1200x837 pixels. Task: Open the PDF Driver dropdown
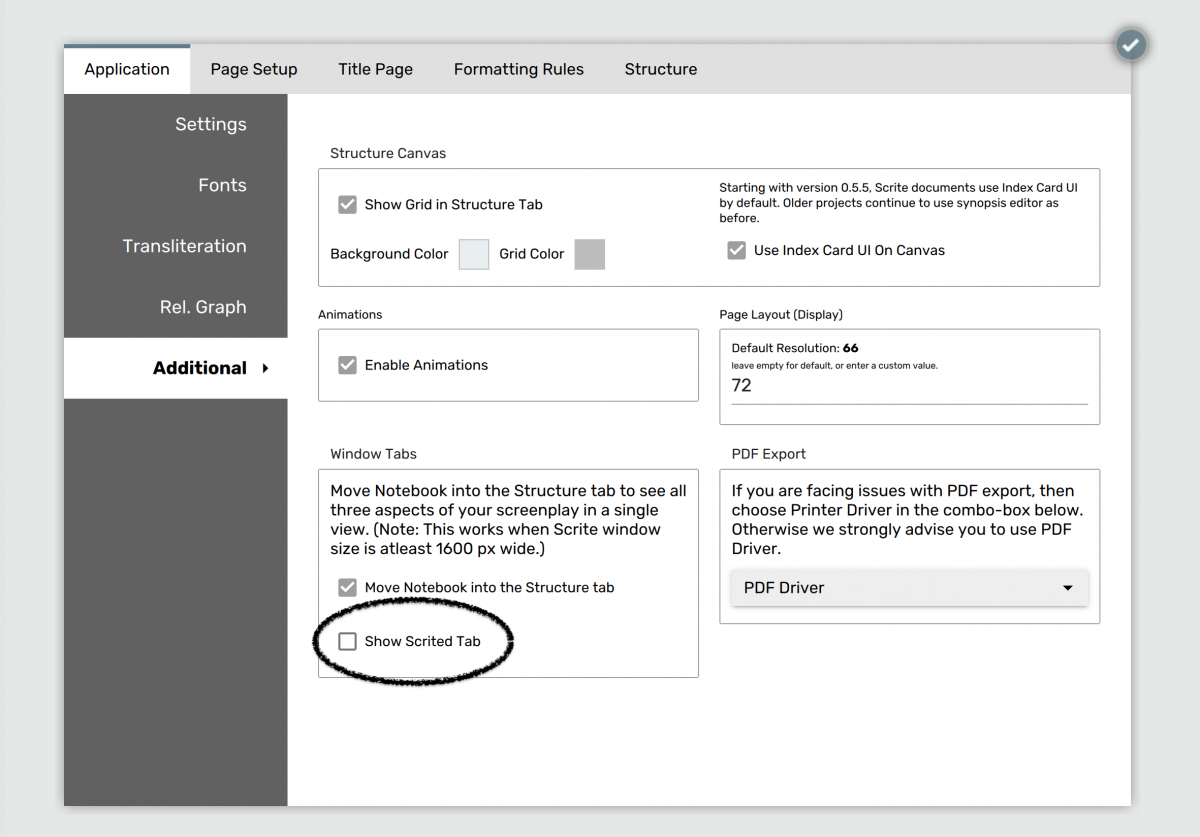909,587
